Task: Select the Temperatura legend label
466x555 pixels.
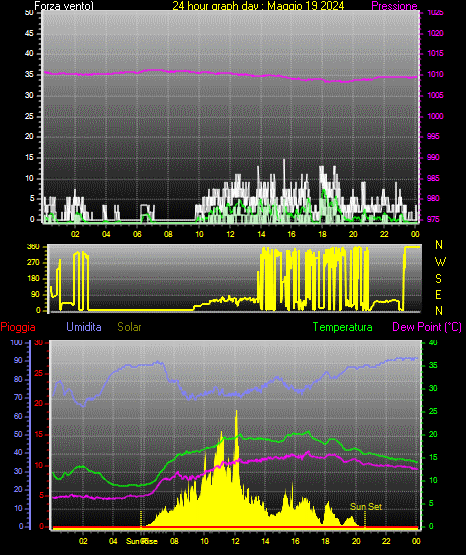Action: point(343,327)
